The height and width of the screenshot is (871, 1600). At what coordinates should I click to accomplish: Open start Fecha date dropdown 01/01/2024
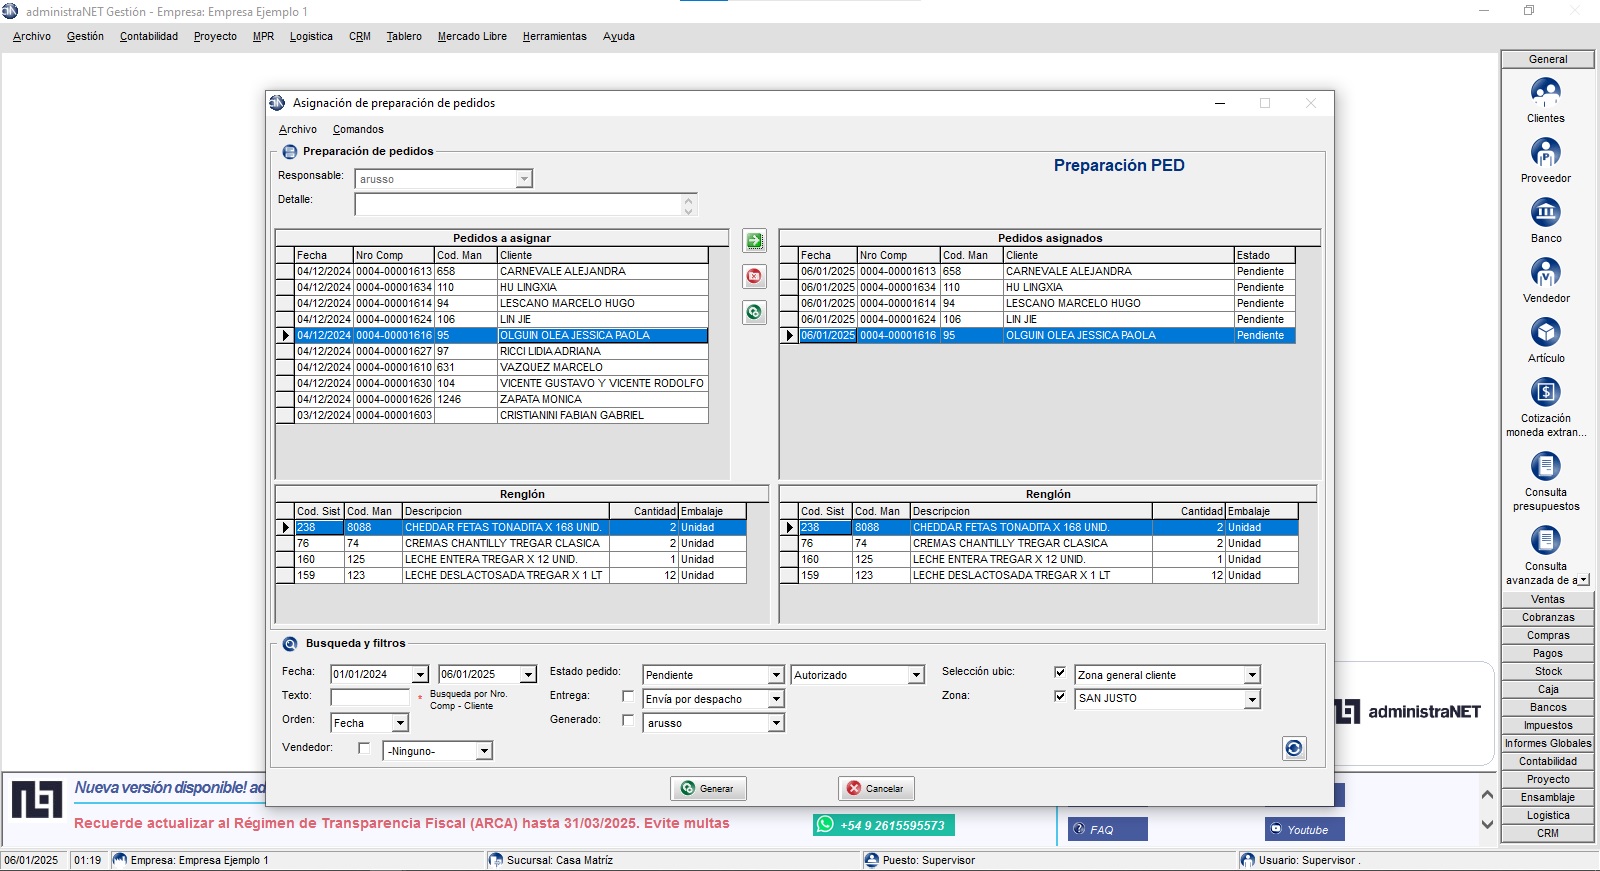pyautogui.click(x=420, y=675)
